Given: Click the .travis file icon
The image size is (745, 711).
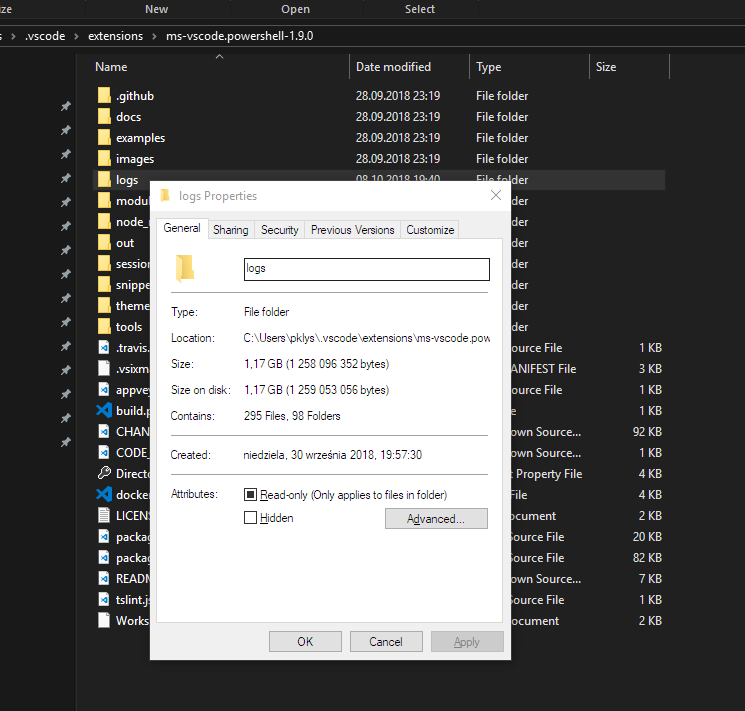Looking at the screenshot, I should click(104, 347).
